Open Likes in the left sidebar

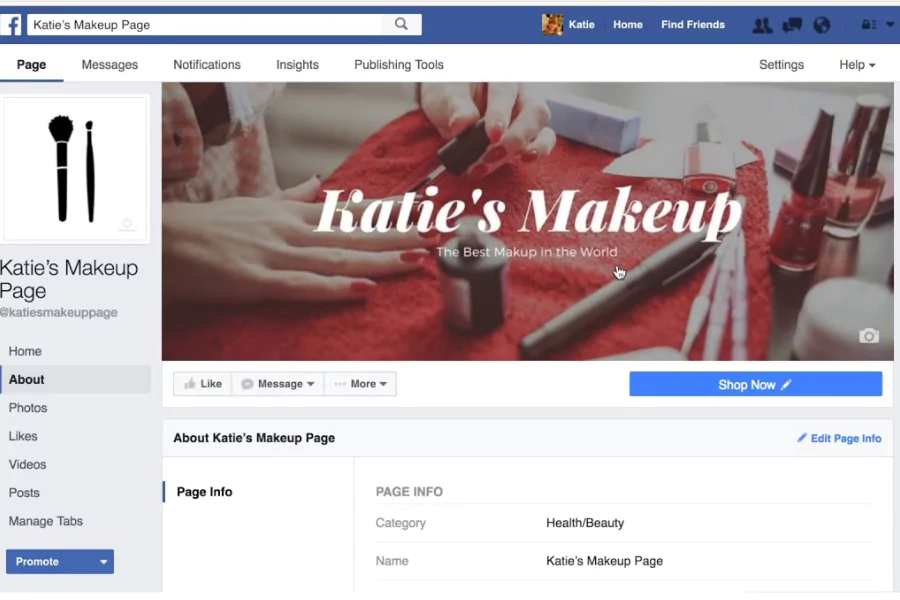(x=23, y=436)
